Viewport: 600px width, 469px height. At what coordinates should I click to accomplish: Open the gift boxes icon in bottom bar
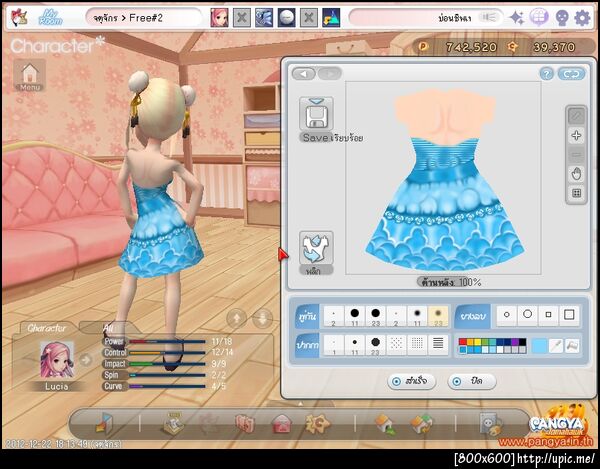click(x=245, y=424)
